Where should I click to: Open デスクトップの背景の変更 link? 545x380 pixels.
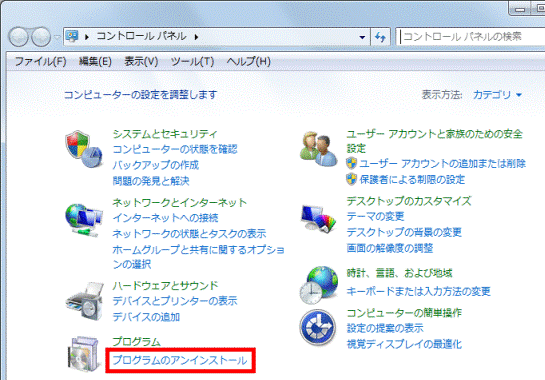[404, 232]
